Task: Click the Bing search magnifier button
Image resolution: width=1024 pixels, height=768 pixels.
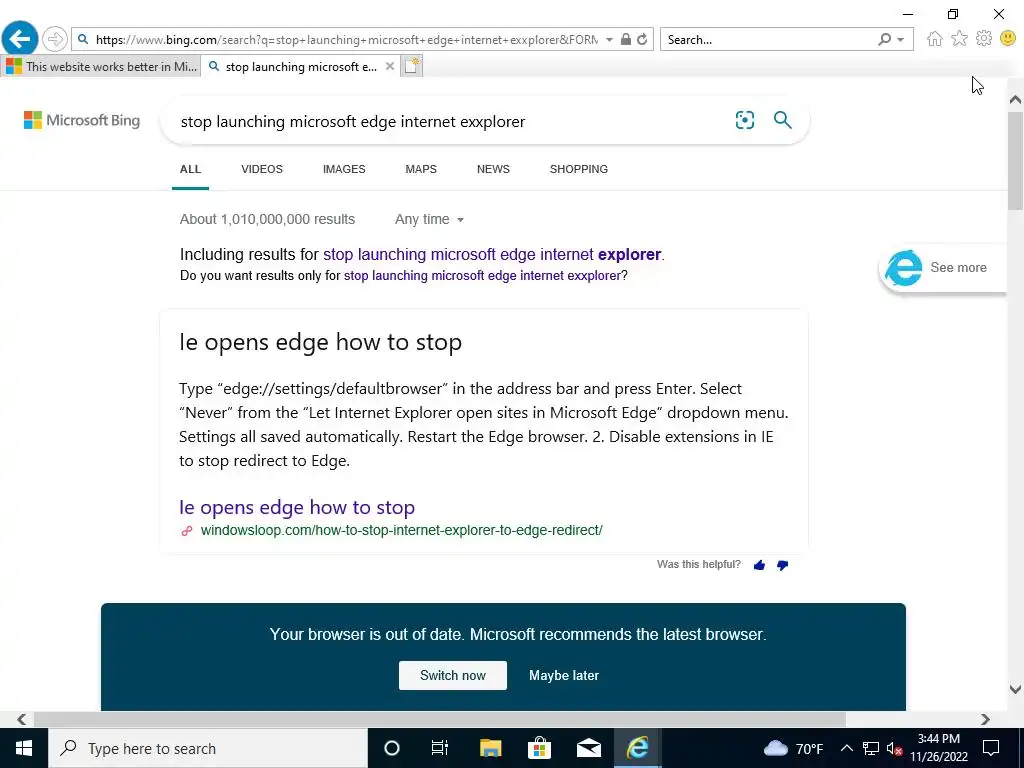Action: click(782, 120)
